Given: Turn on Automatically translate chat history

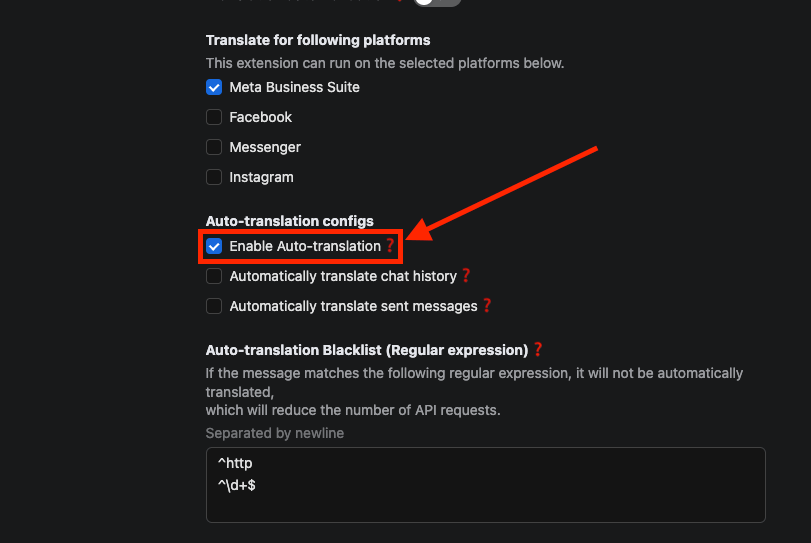Looking at the screenshot, I should (214, 276).
